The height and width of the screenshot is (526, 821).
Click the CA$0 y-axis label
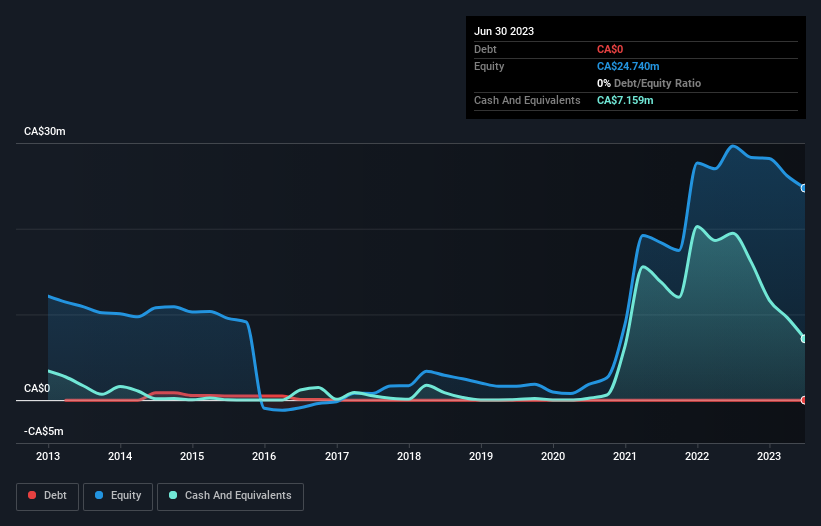pos(37,388)
